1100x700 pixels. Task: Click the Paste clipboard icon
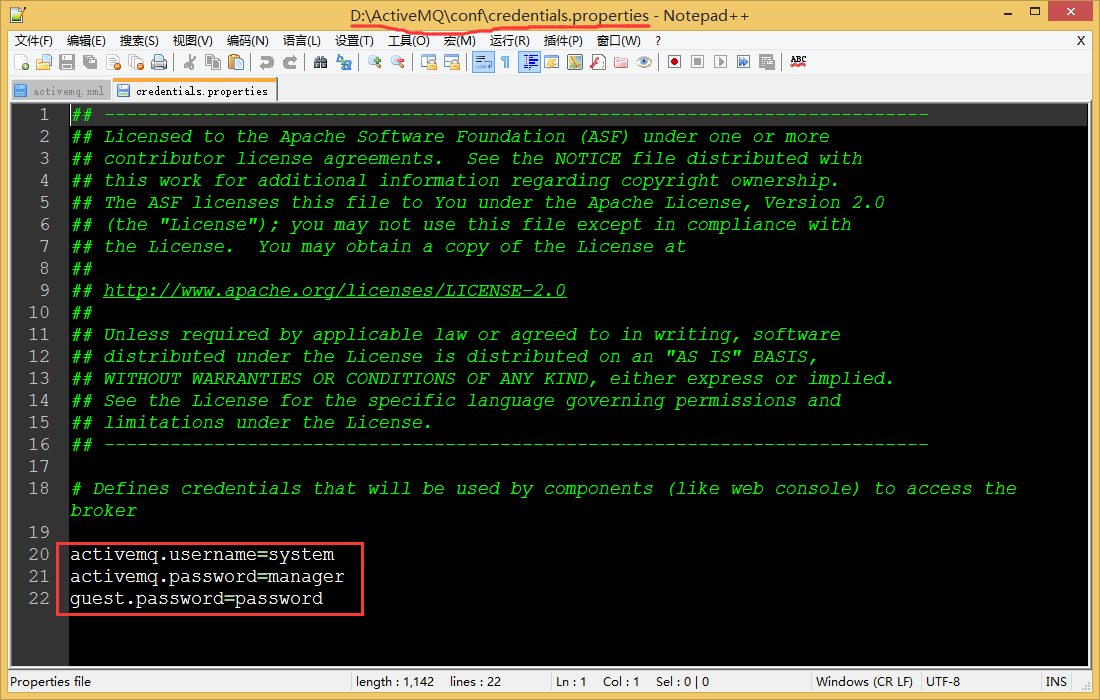[x=236, y=62]
